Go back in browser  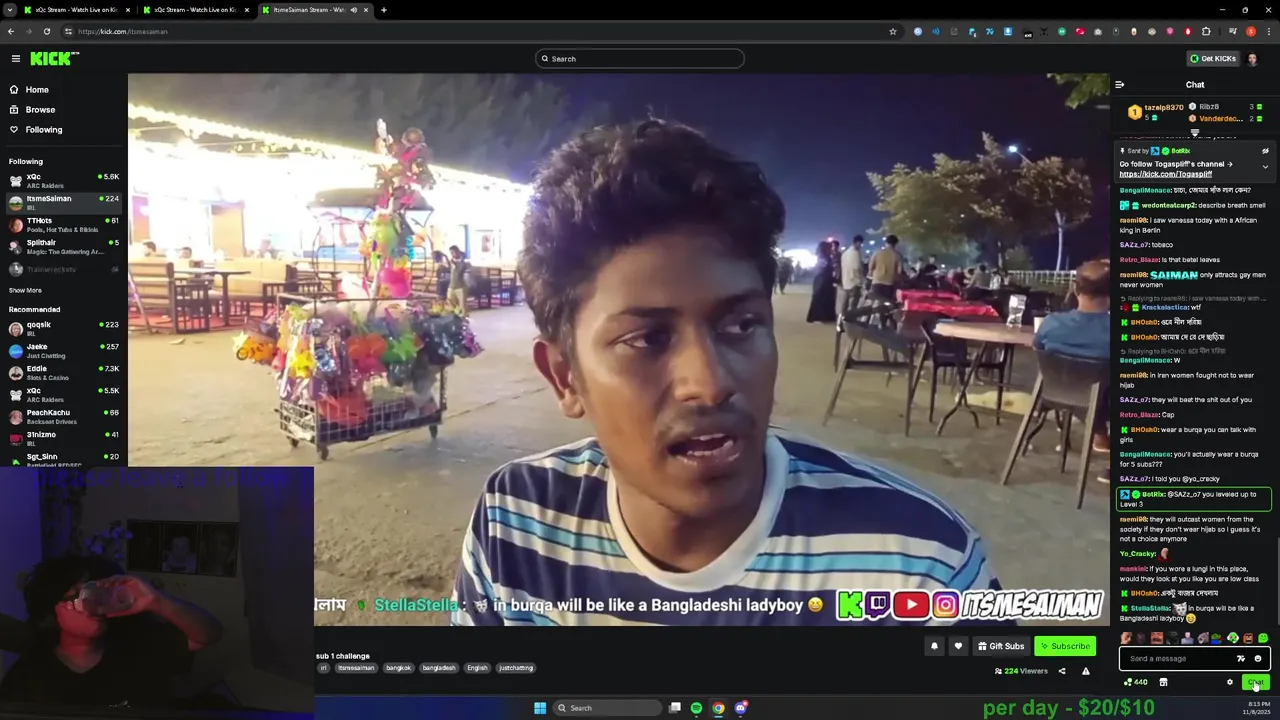pyautogui.click(x=10, y=31)
